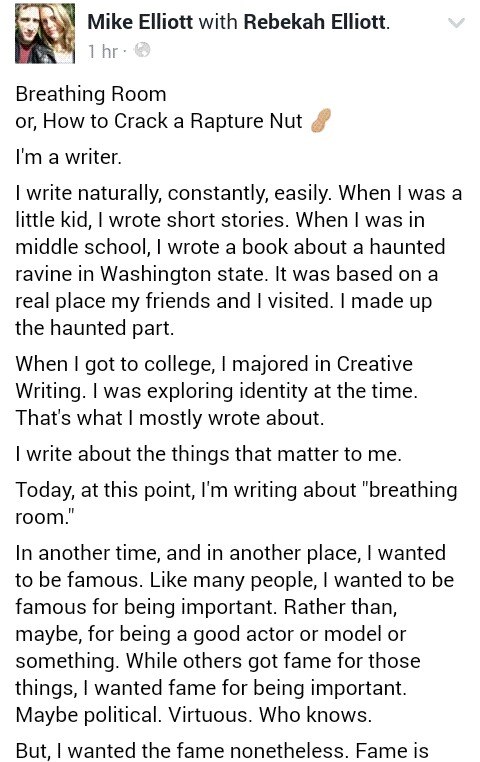The image size is (480, 762).
Task: Click the 'the haunted part.' line
Action: tap(95, 328)
